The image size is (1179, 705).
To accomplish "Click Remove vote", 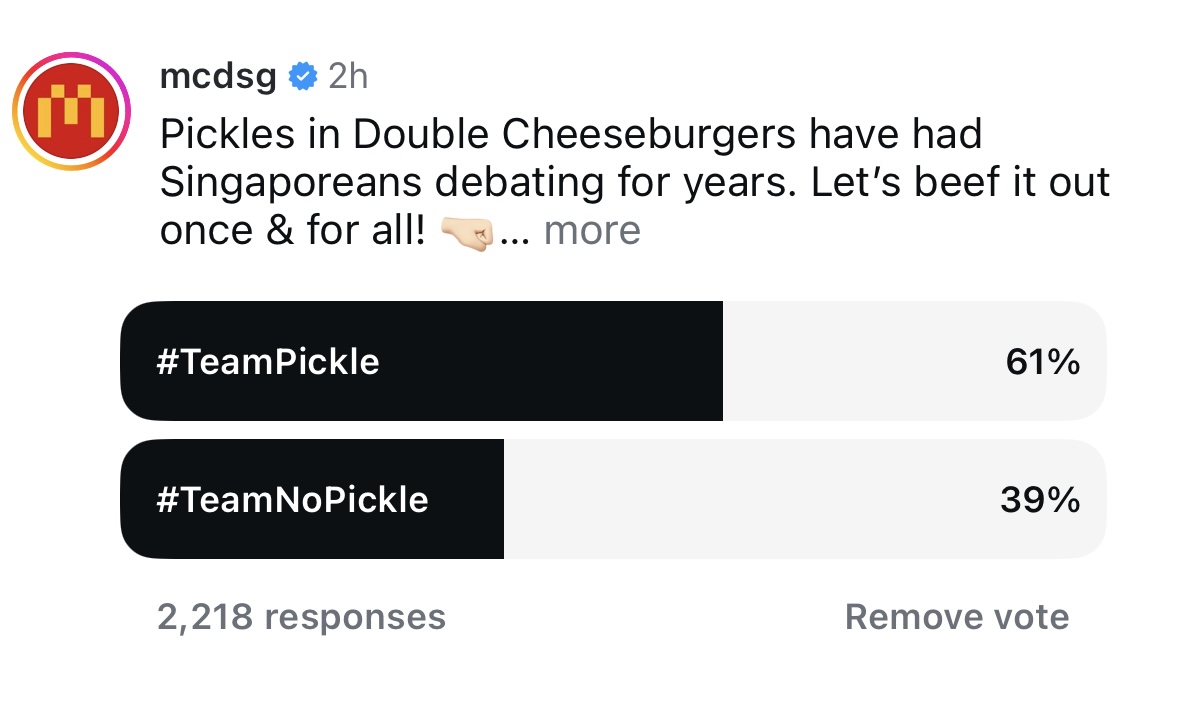I will (x=957, y=617).
